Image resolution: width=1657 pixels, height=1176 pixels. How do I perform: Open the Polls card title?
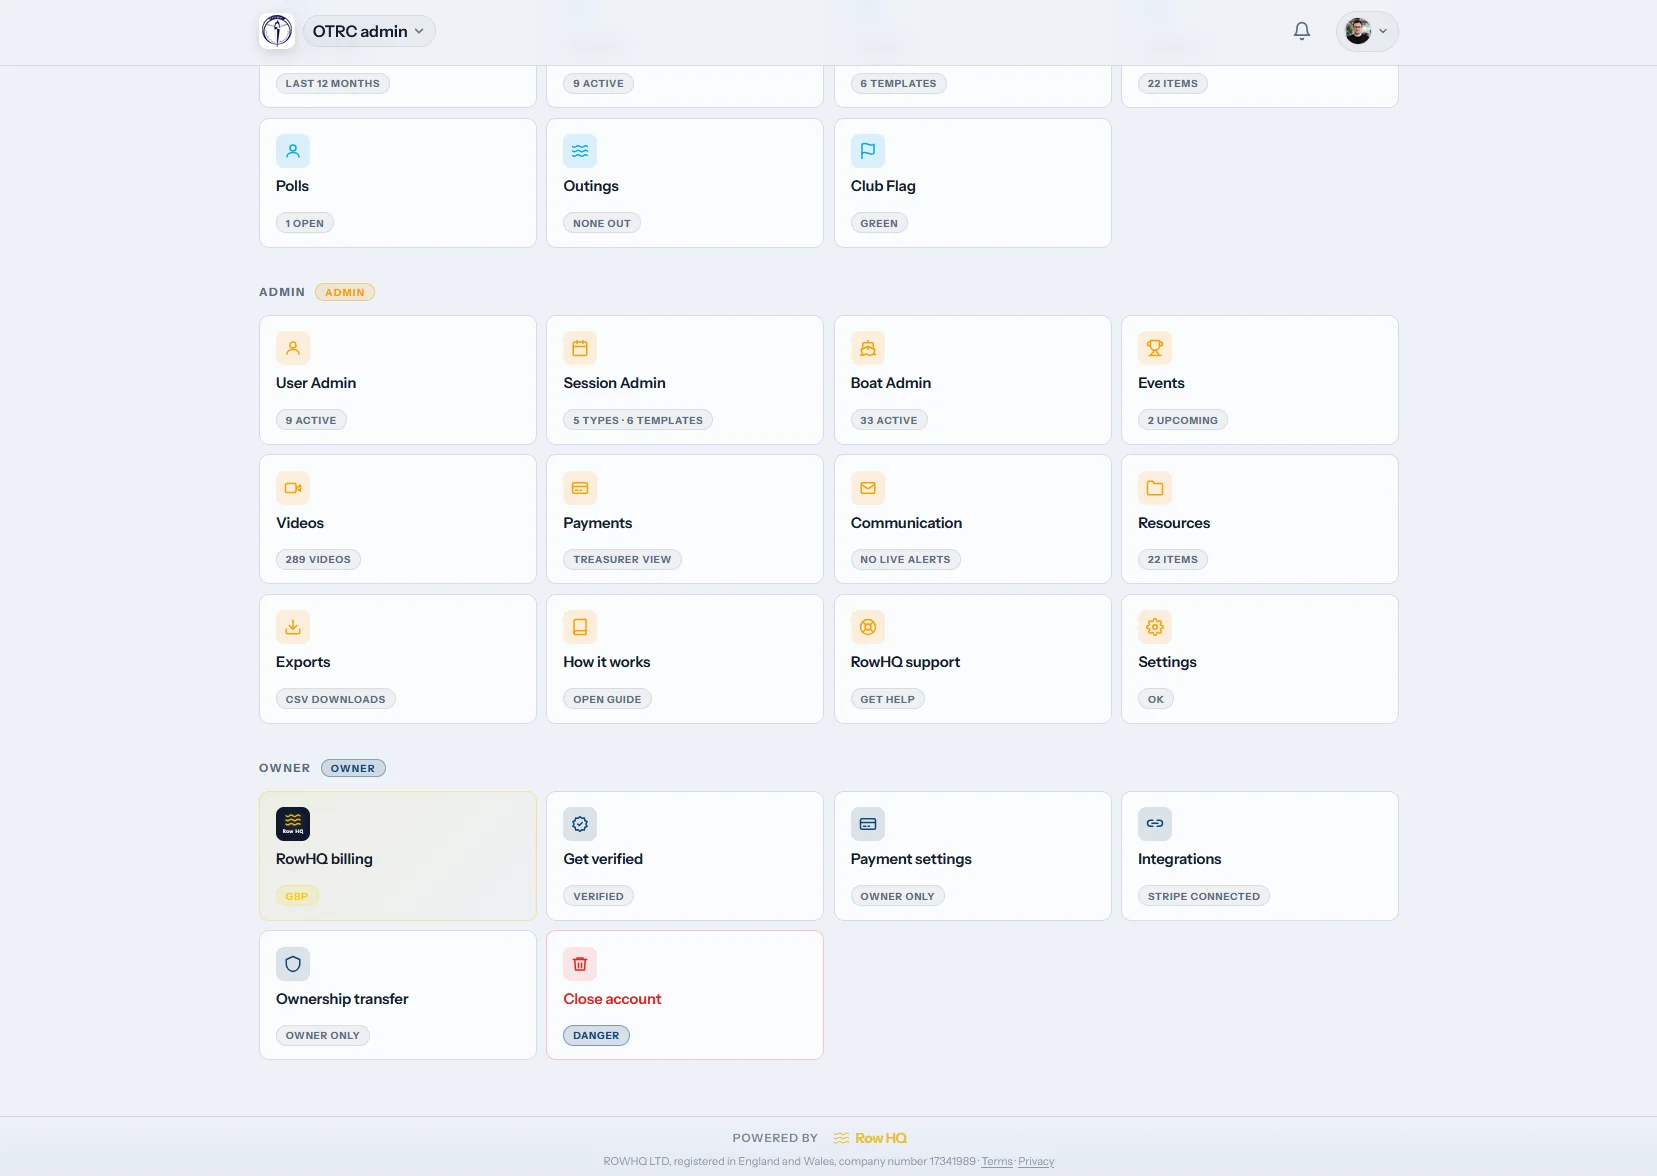(x=292, y=186)
